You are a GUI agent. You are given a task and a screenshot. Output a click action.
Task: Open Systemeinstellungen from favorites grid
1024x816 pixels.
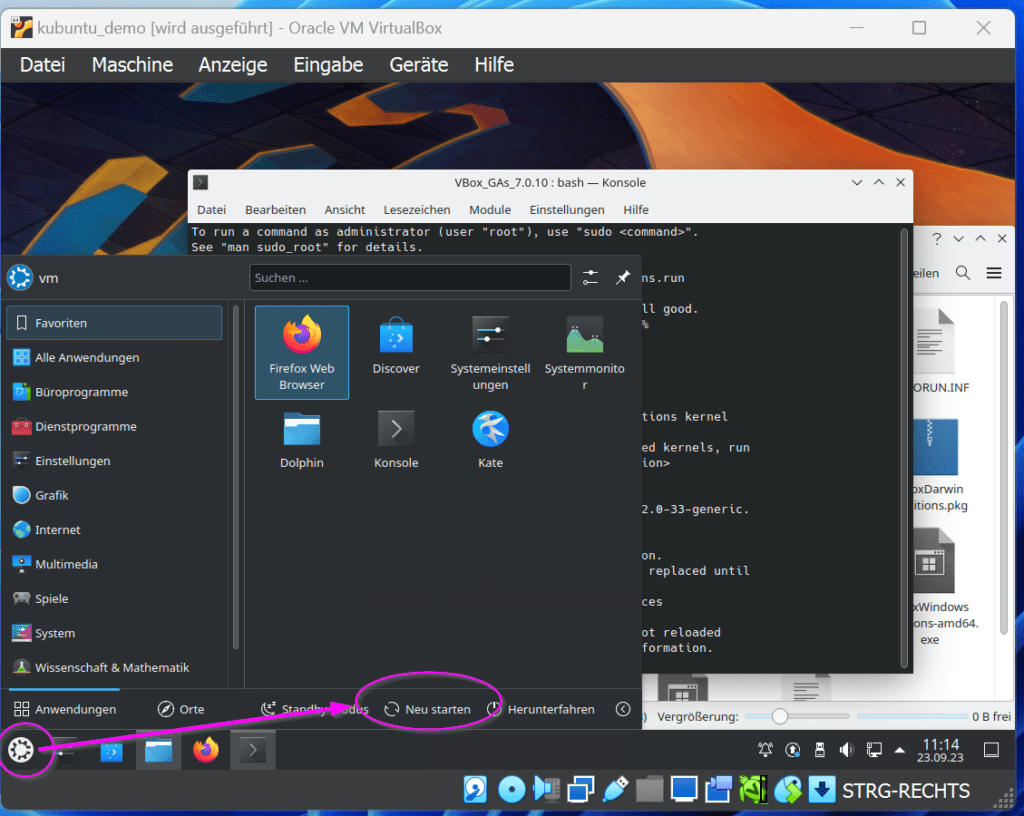tap(490, 353)
